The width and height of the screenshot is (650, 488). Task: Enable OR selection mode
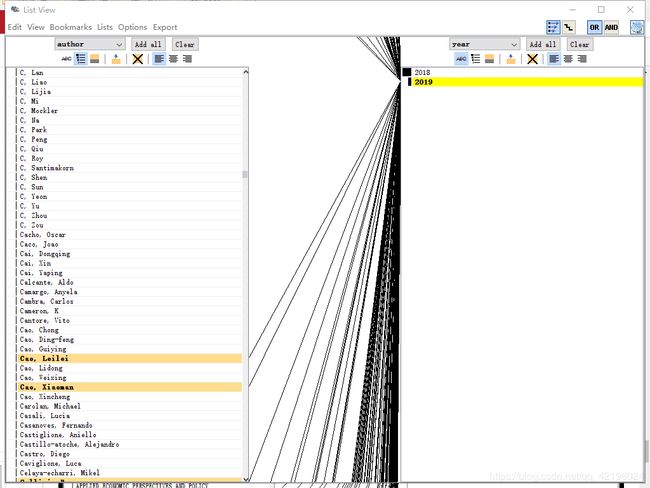point(594,27)
